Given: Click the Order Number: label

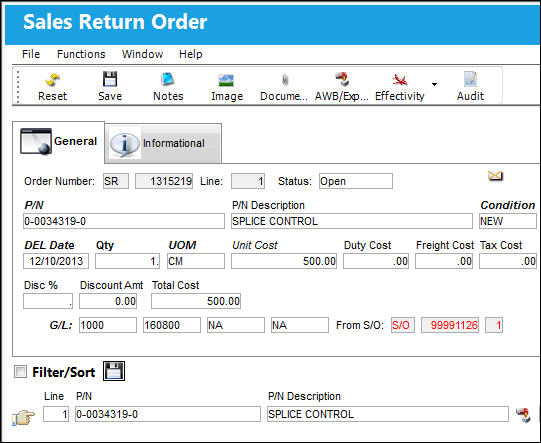Looking at the screenshot, I should (59, 181).
